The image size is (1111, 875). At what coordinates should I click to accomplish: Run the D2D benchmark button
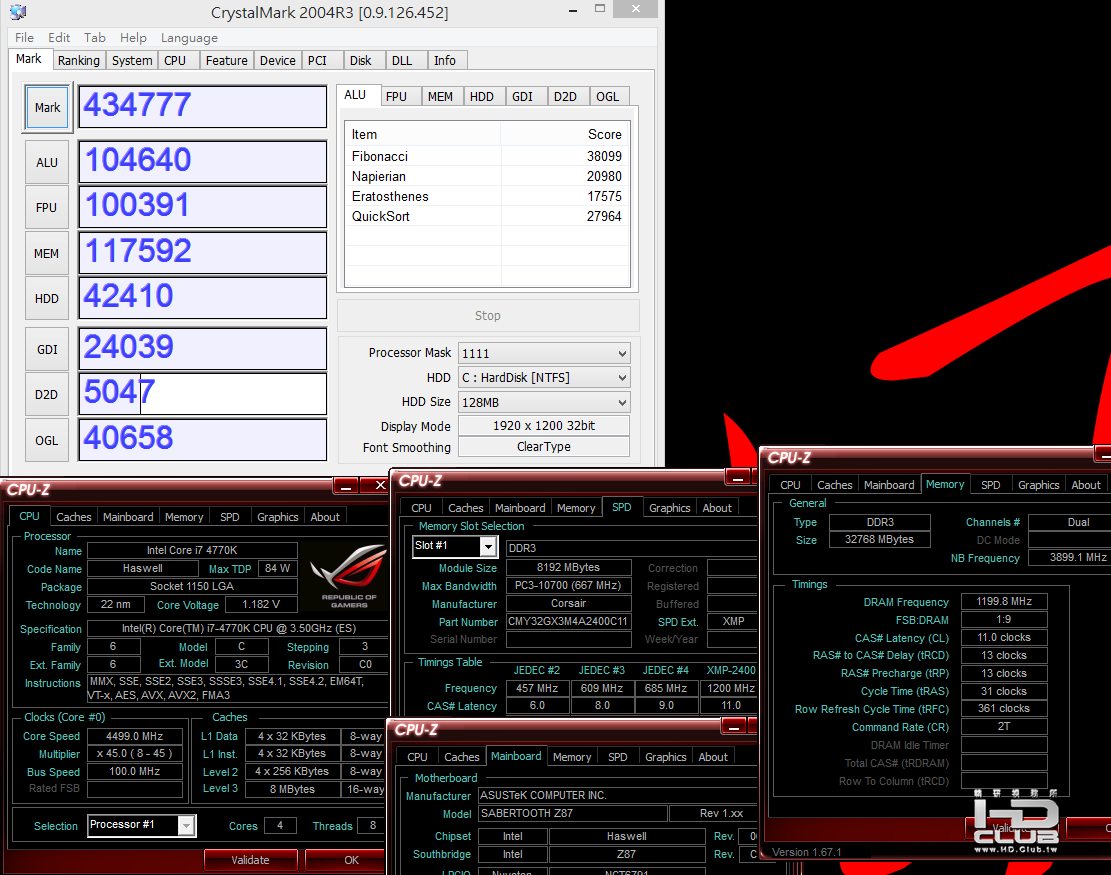[x=47, y=395]
